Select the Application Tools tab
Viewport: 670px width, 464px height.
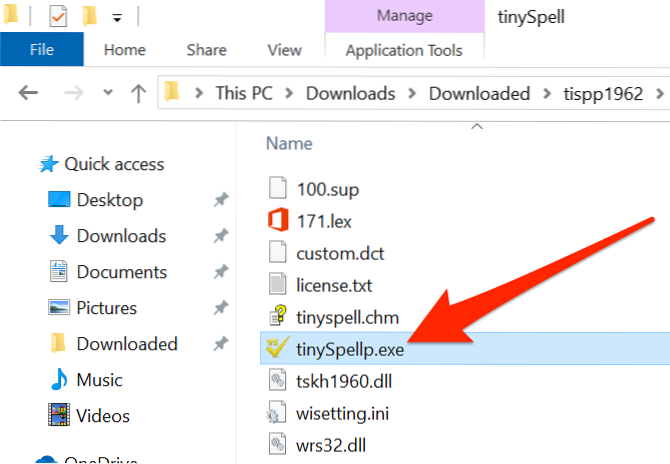click(x=403, y=49)
